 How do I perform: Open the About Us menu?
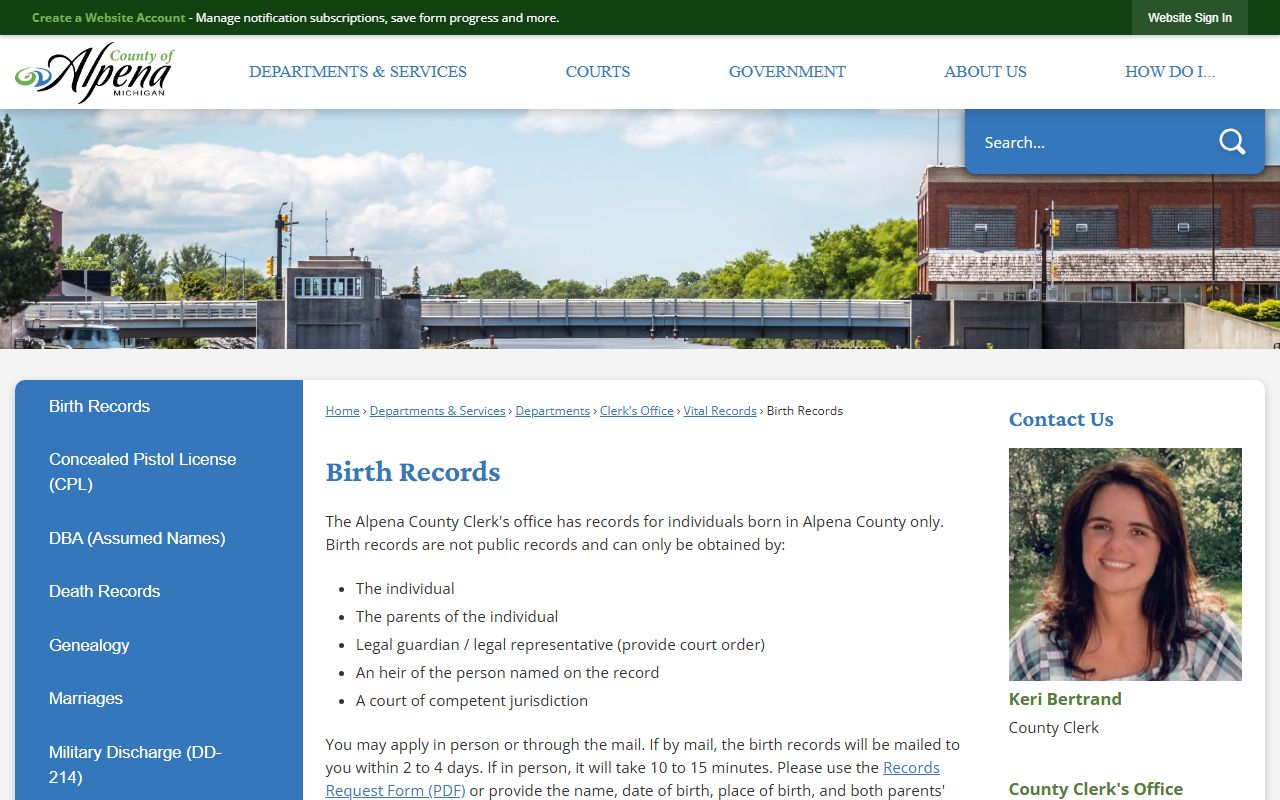click(985, 72)
